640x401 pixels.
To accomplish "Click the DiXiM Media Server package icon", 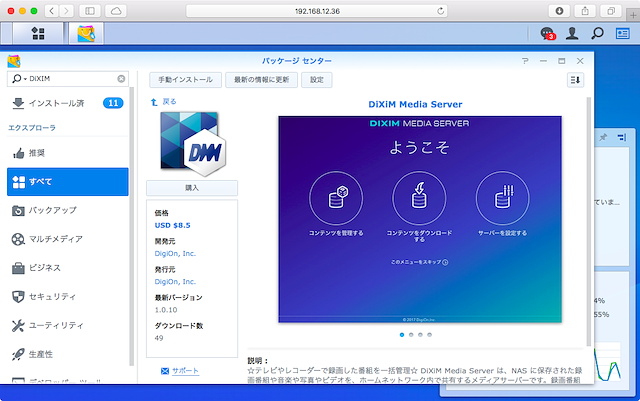I will pos(193,144).
